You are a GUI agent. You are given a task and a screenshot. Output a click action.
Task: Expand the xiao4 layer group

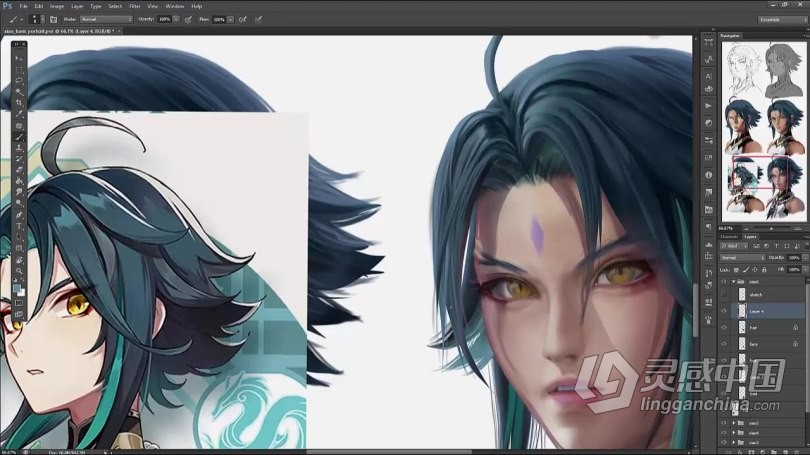[733, 433]
